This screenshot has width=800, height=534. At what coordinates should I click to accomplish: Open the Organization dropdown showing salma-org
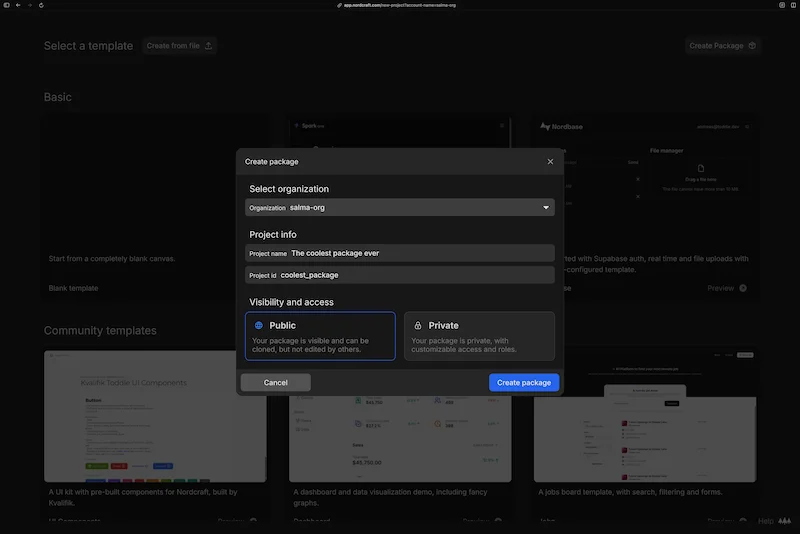399,208
